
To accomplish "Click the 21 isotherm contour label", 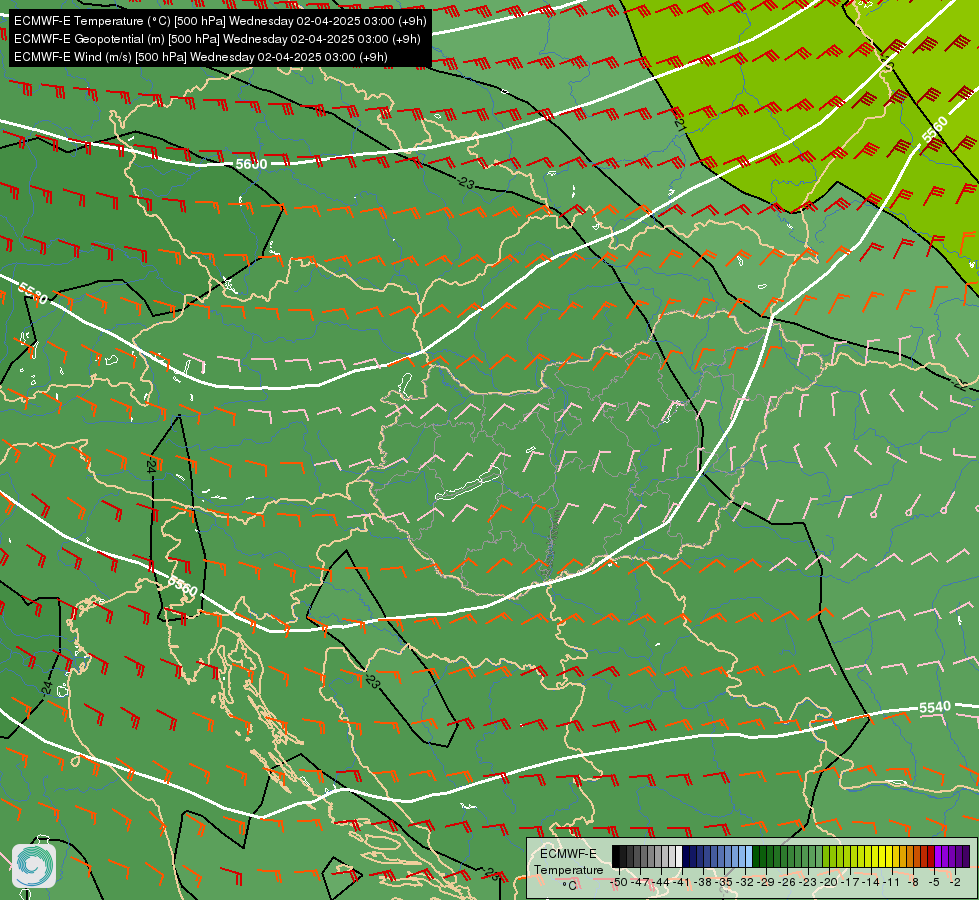I will (x=680, y=126).
